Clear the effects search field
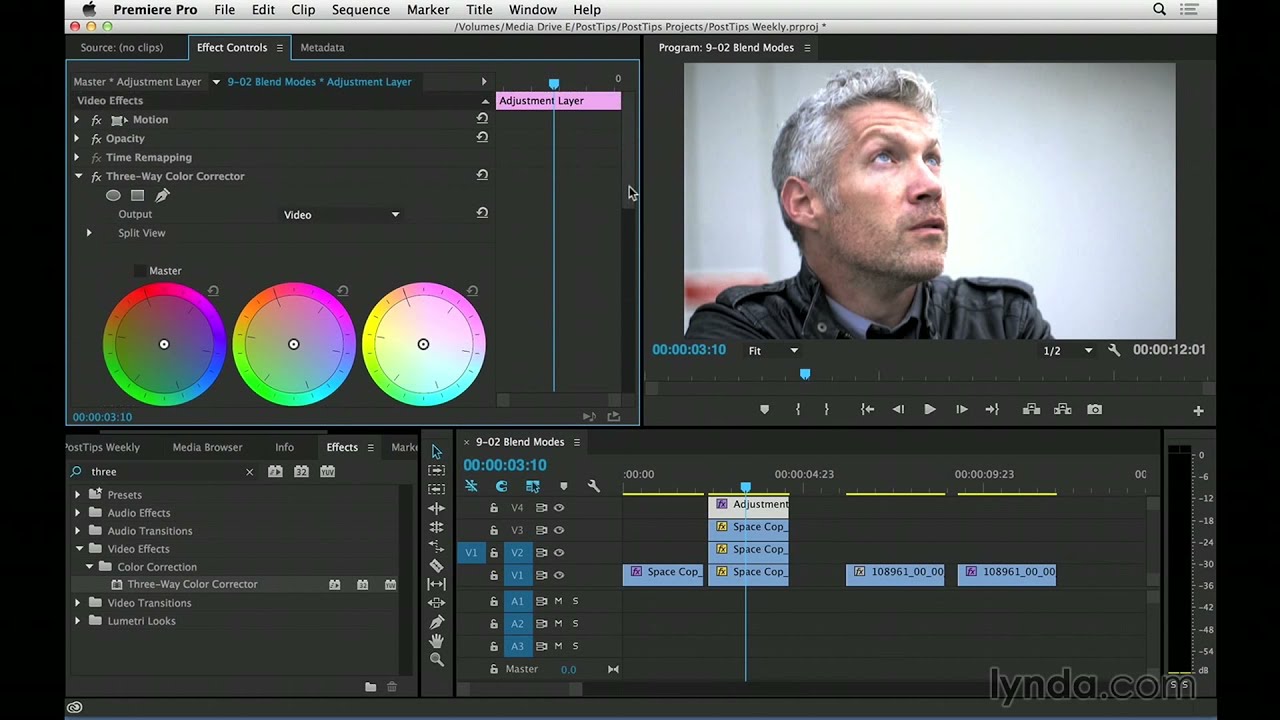Image resolution: width=1280 pixels, height=720 pixels. (x=249, y=472)
